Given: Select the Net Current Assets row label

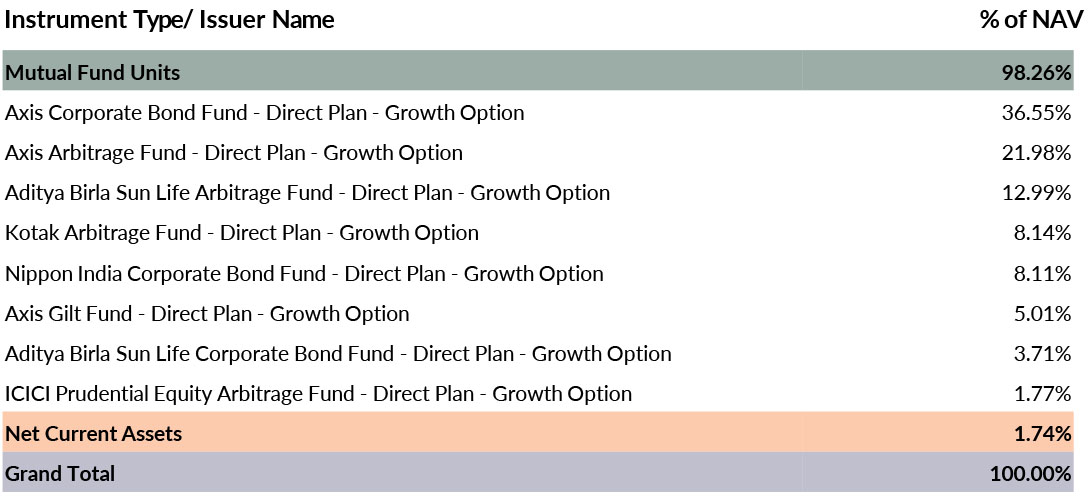Looking at the screenshot, I should click(94, 434).
